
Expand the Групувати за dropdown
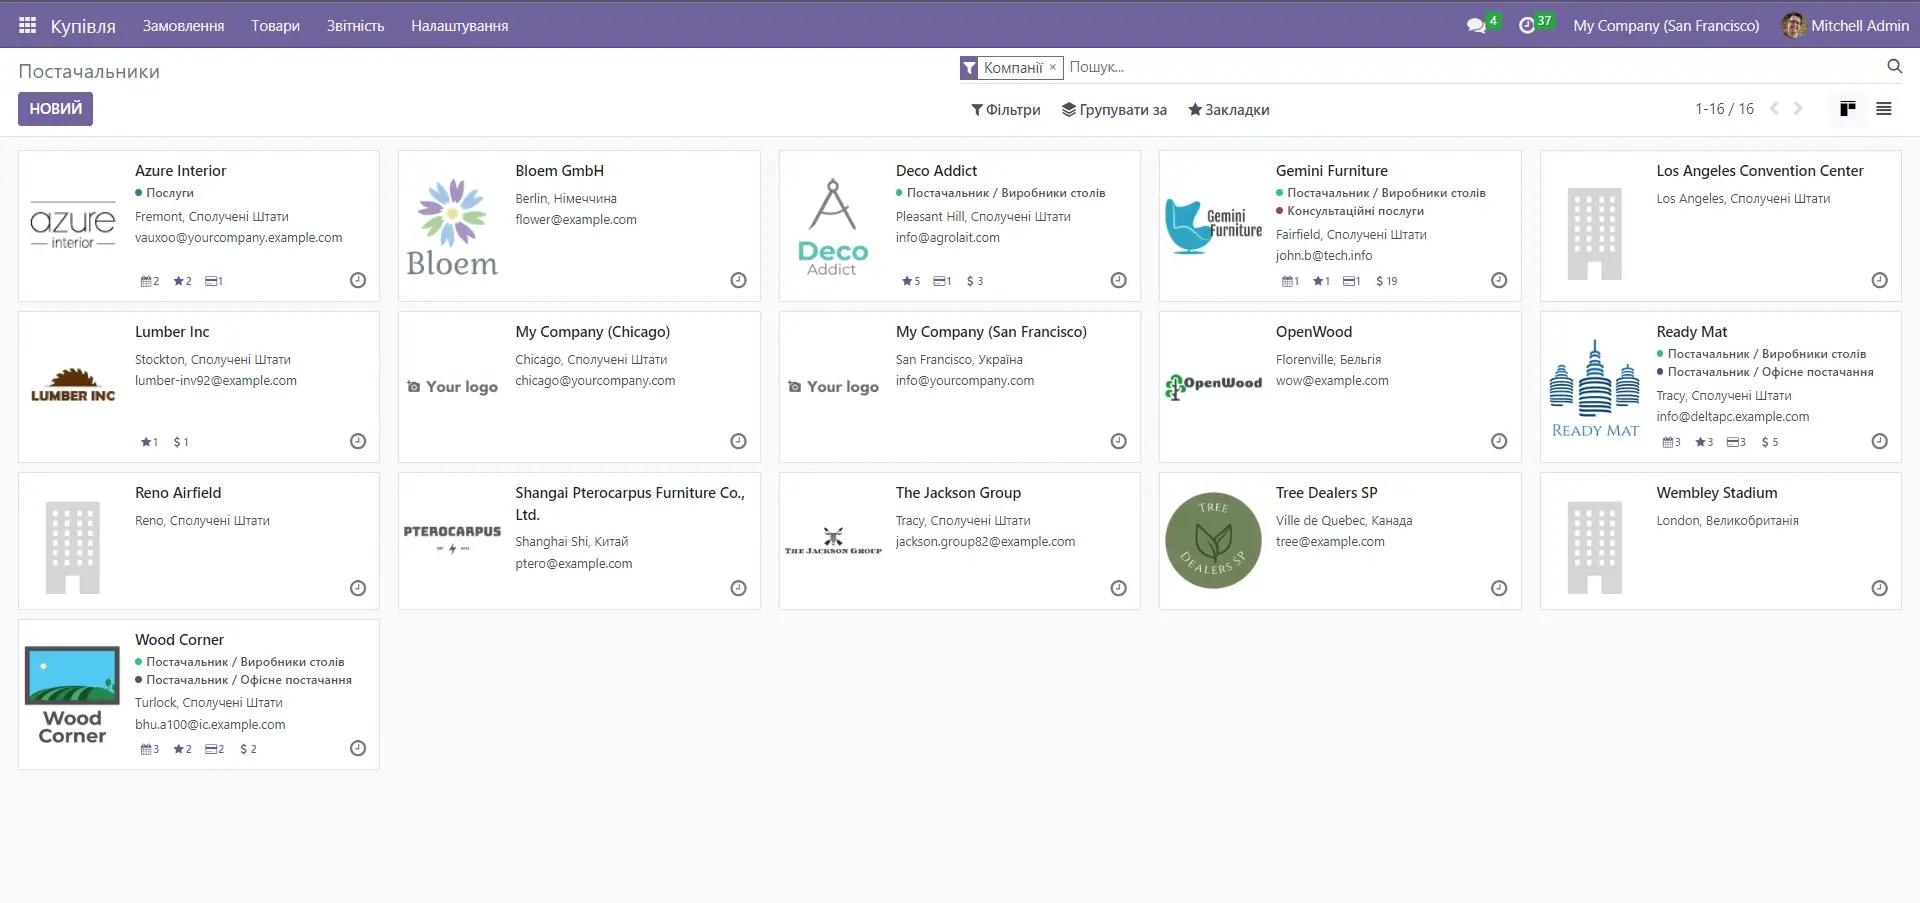tap(1114, 110)
